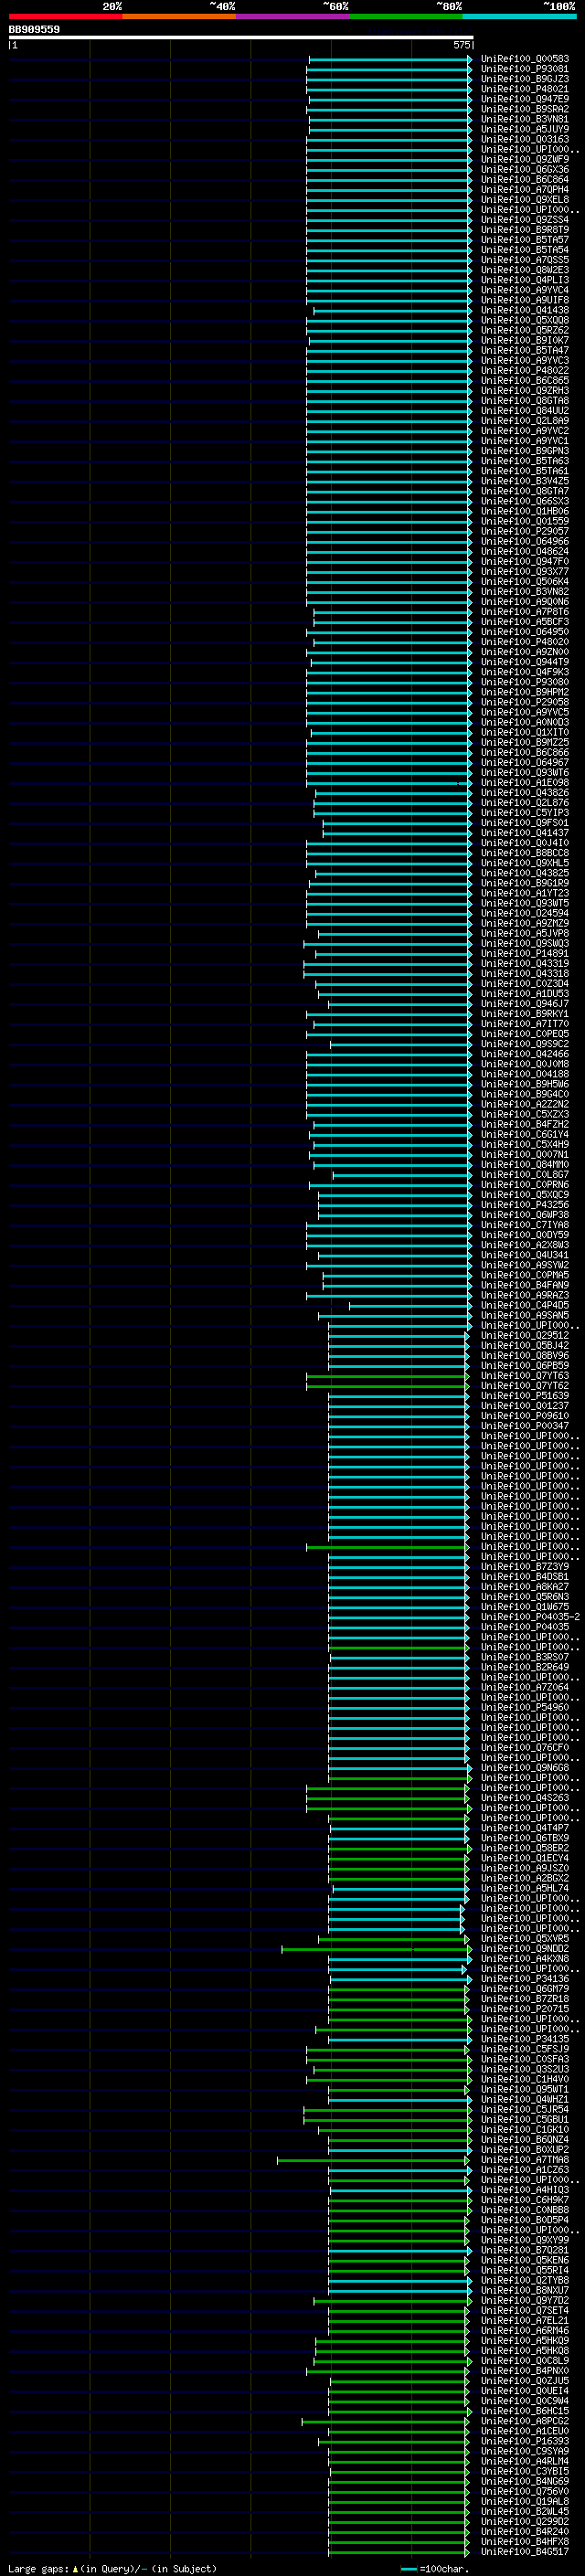Click the Large gaps legend text

(112, 2569)
